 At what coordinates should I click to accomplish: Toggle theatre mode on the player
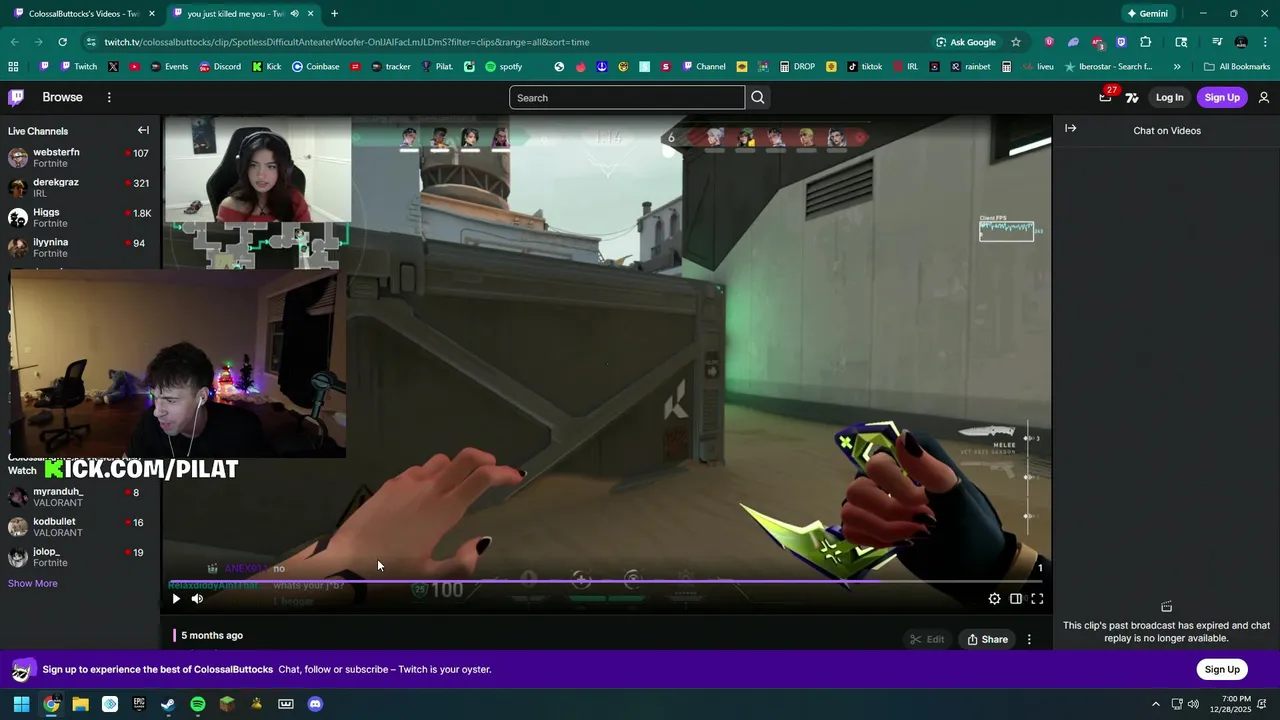(x=1016, y=599)
